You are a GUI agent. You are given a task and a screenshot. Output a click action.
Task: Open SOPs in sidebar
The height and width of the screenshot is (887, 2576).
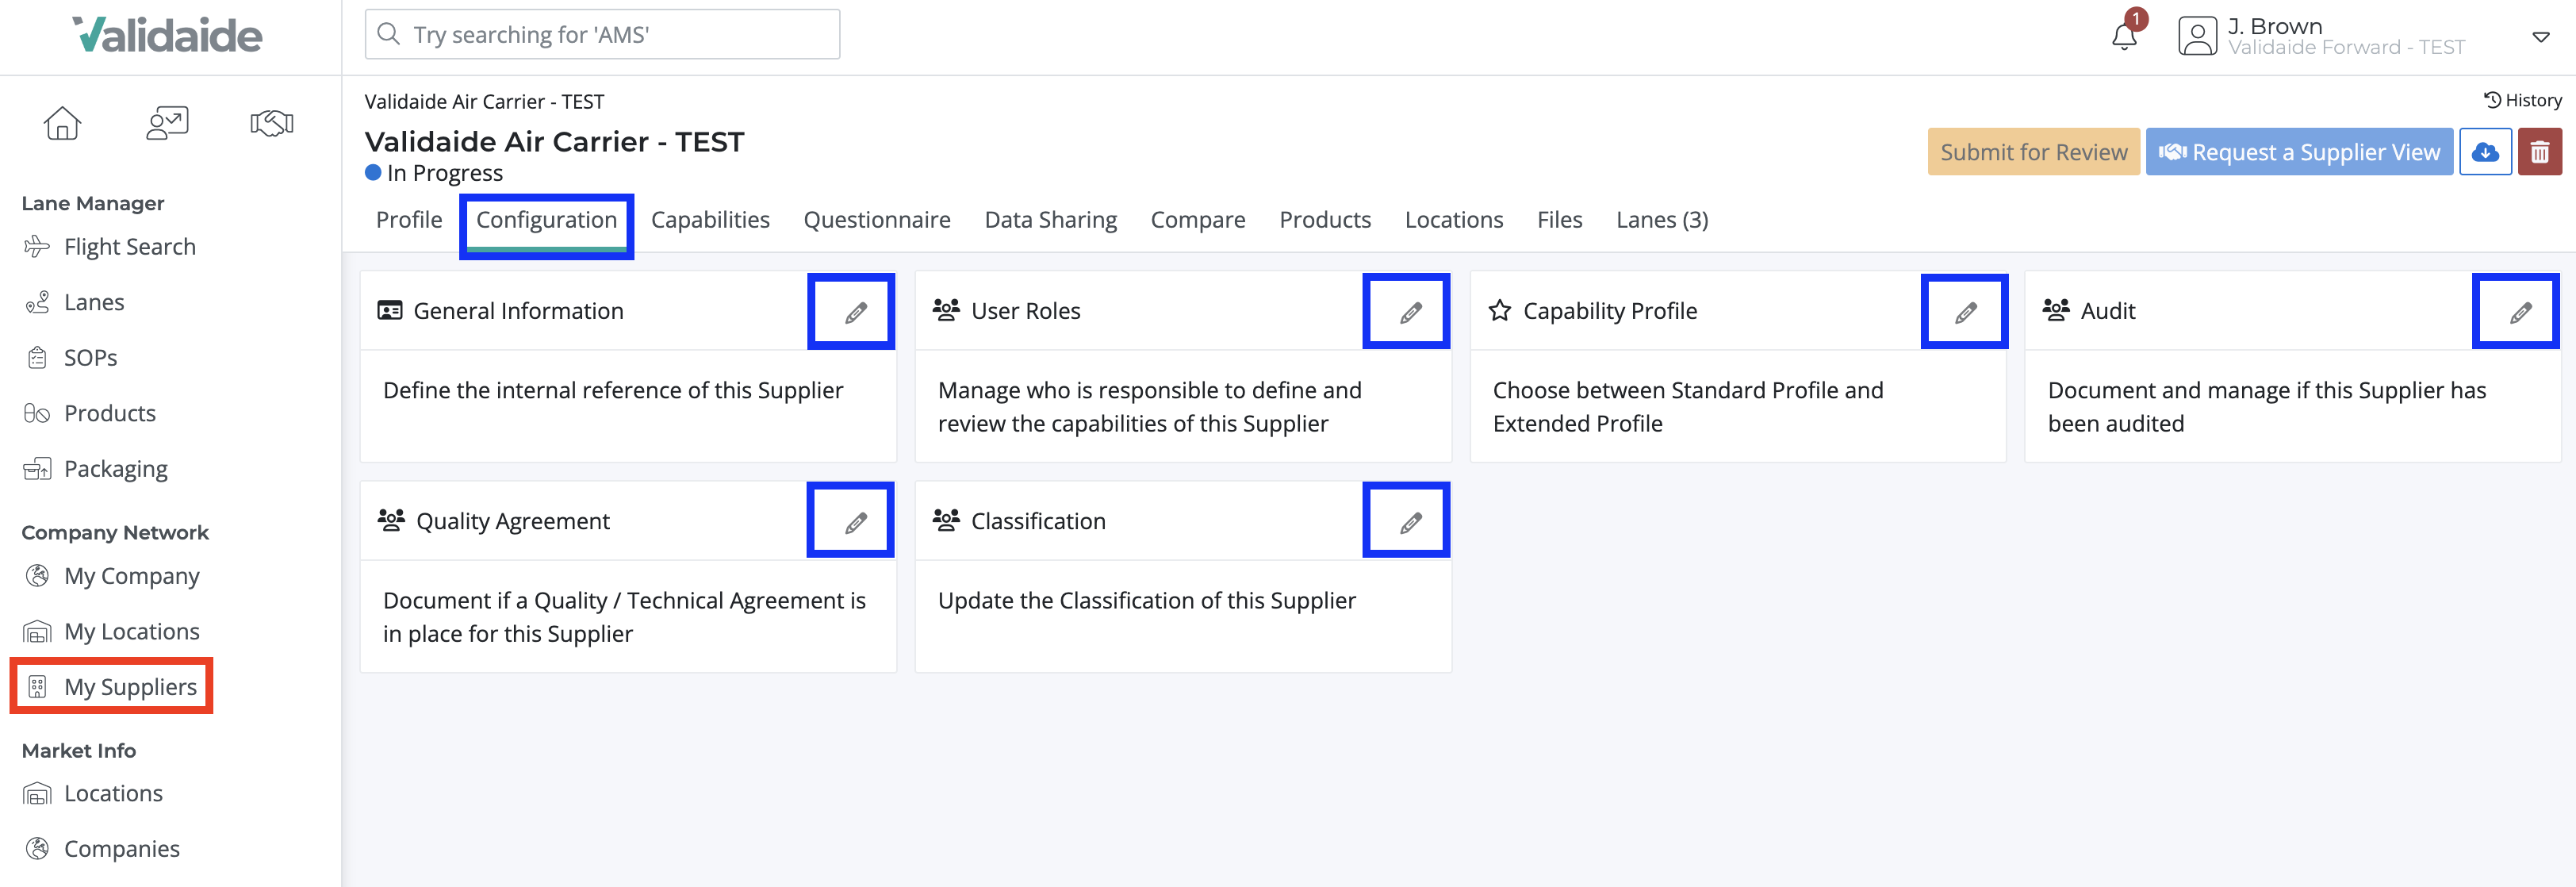click(x=91, y=358)
